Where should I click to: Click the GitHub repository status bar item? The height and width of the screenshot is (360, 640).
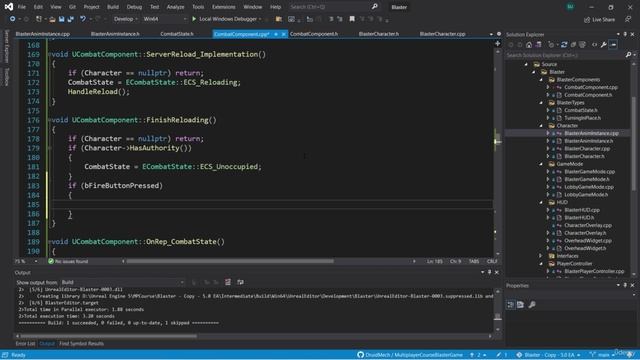coord(410,355)
